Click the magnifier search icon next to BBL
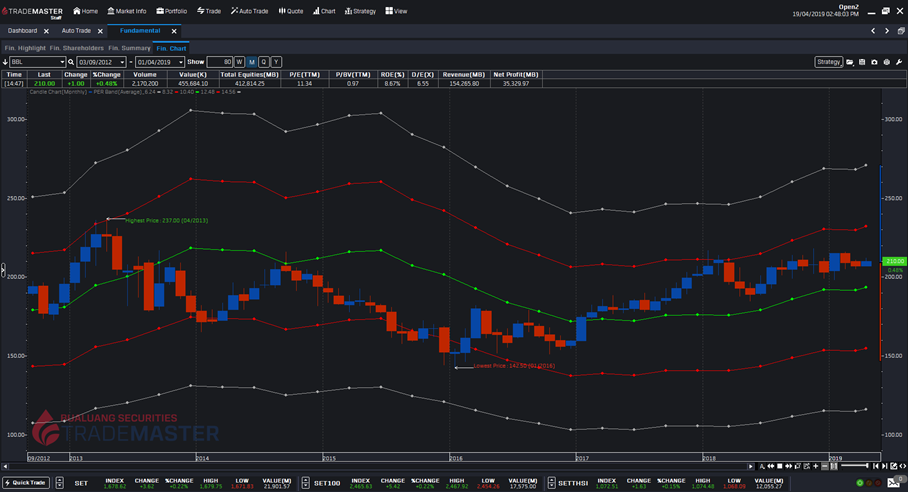 pos(71,62)
